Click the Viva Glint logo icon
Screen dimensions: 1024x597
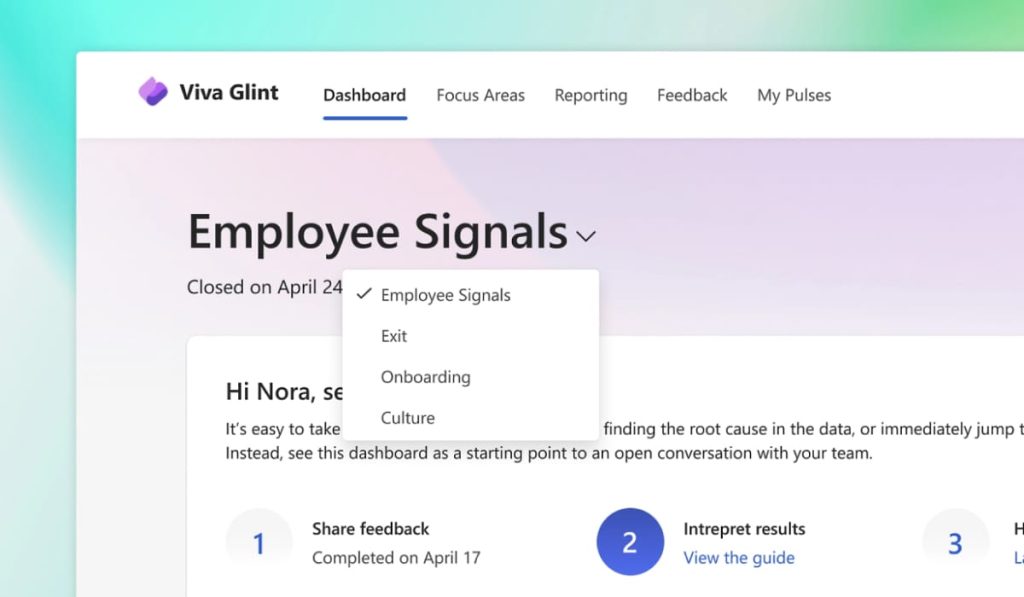153,91
